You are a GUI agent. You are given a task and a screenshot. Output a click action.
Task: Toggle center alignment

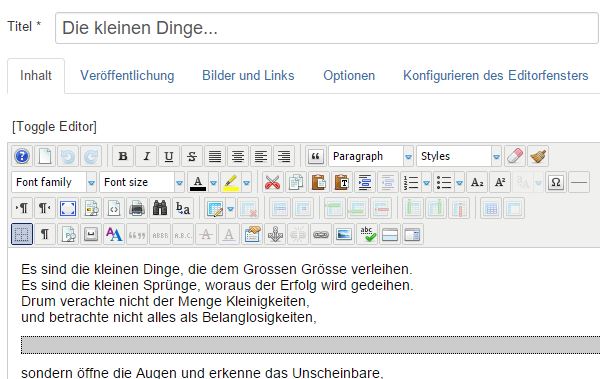click(238, 156)
